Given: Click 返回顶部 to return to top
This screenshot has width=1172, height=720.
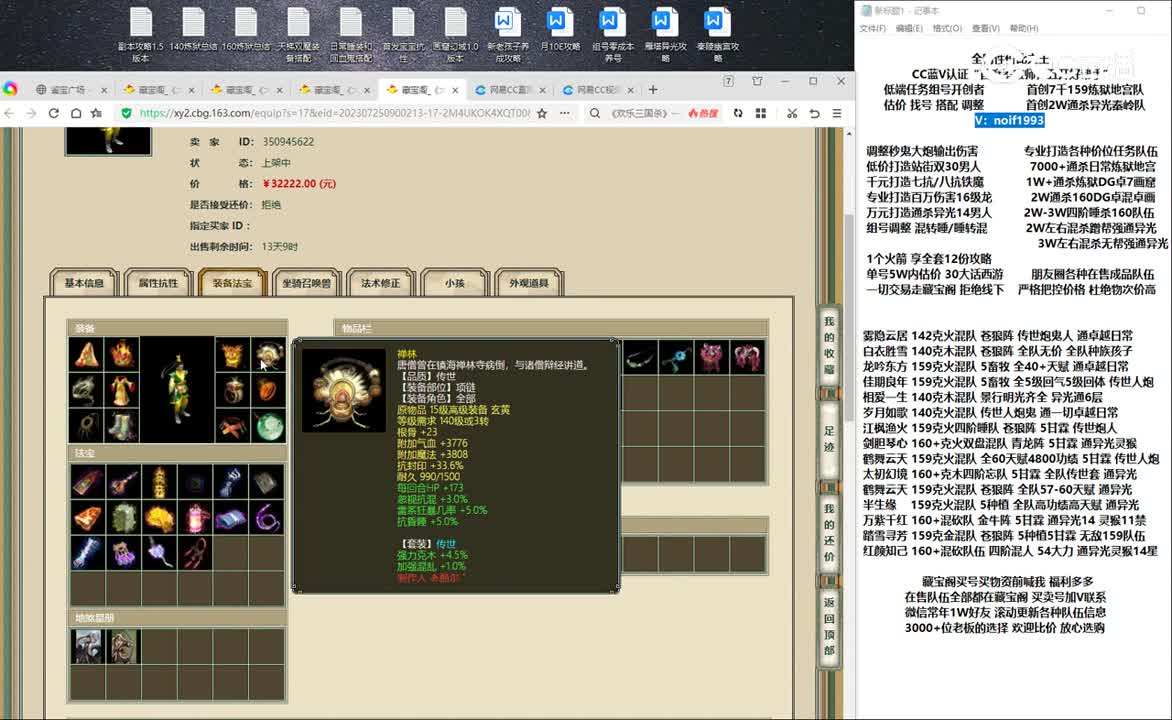Looking at the screenshot, I should (x=828, y=627).
